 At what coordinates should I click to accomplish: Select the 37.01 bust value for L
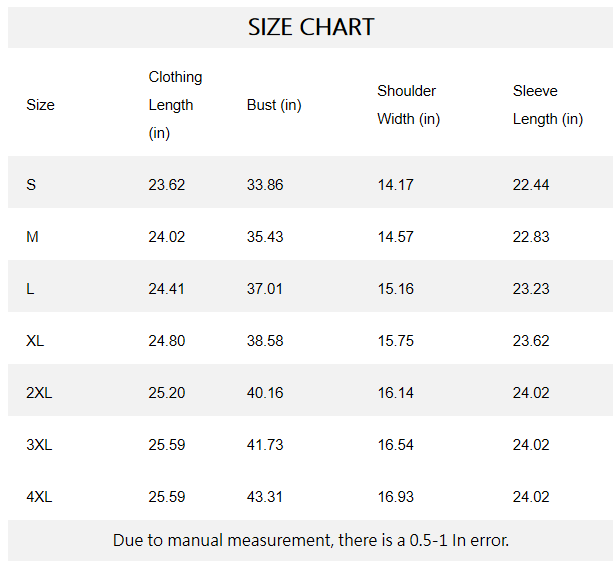[265, 289]
